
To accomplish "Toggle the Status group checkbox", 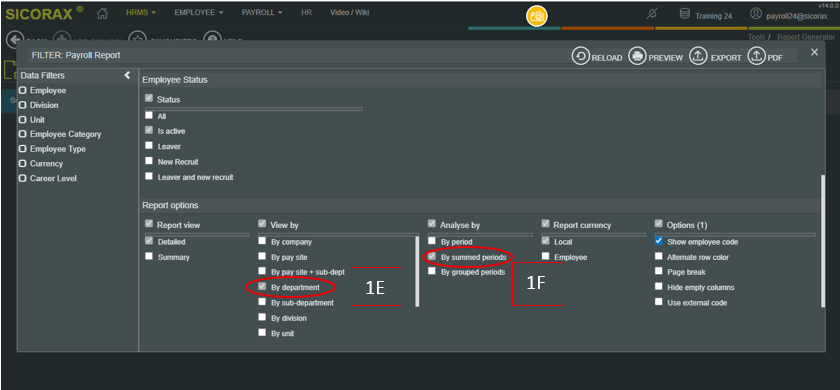I will [148, 99].
